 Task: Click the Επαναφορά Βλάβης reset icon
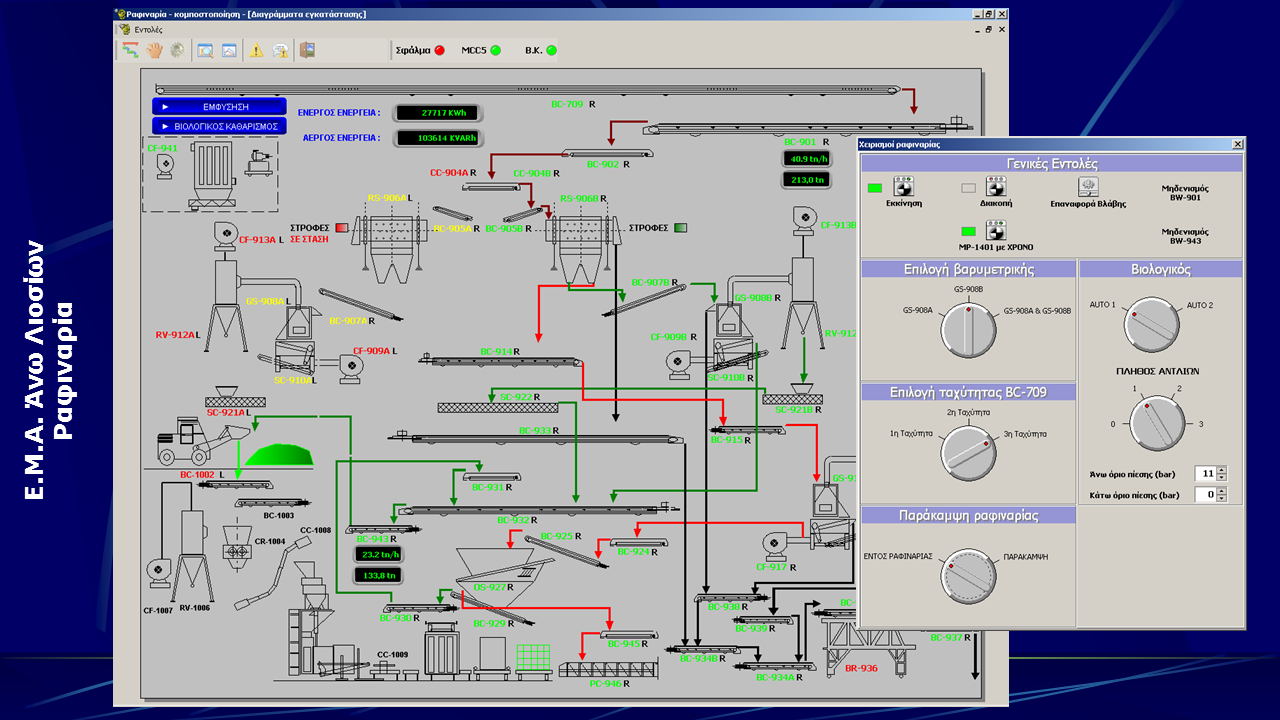(x=1088, y=187)
